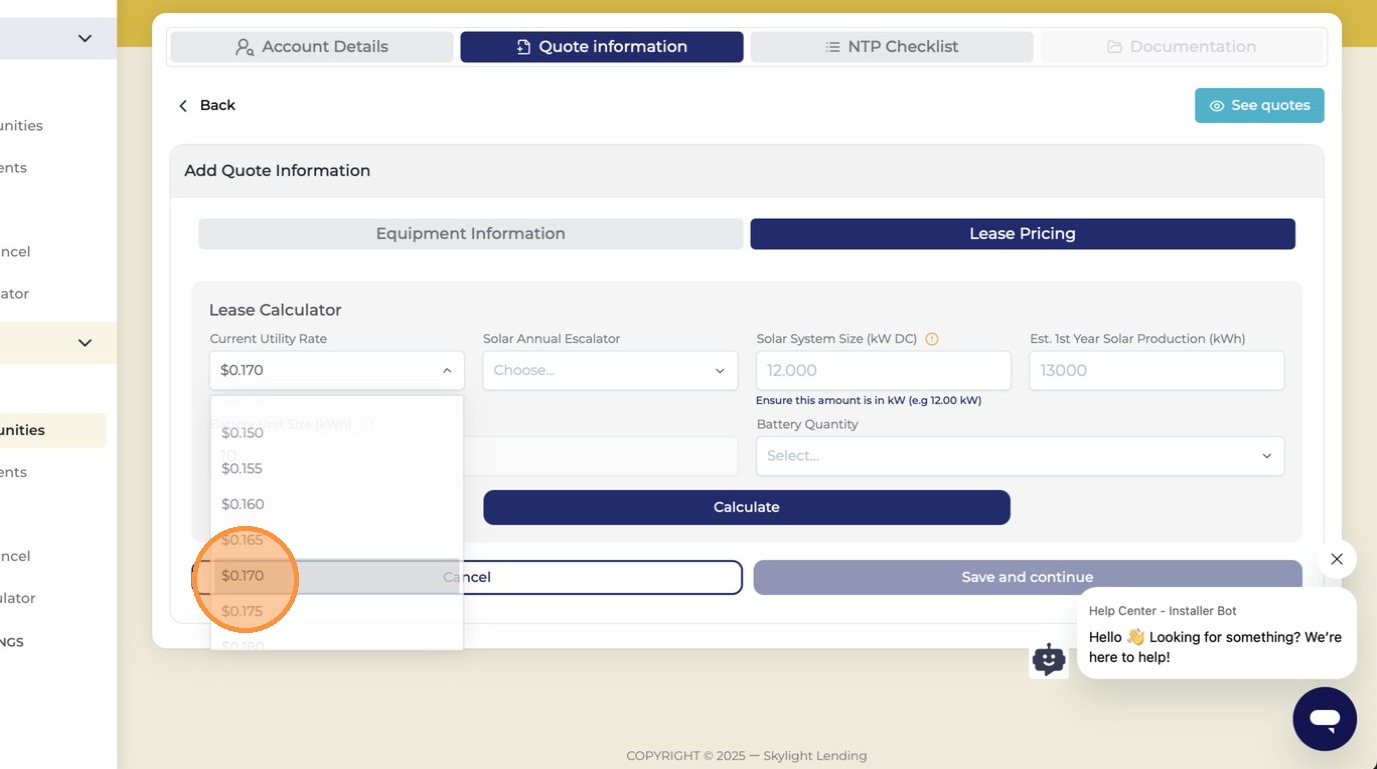Click the eye icon on See quotes
Screen dimensions: 1377x769
(x=1216, y=106)
